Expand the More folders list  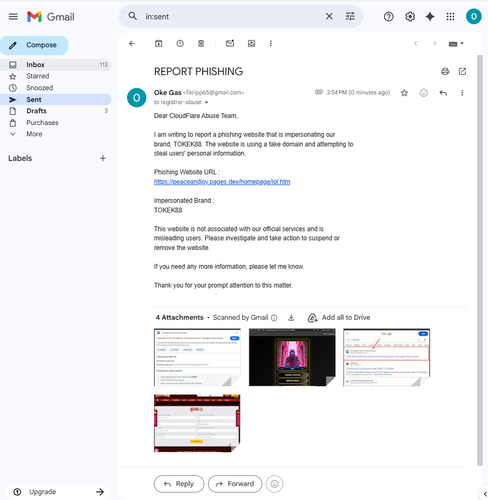tap(55, 134)
